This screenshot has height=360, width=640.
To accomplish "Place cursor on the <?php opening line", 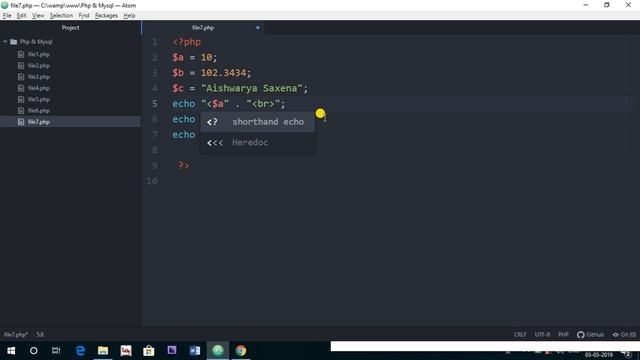I will [x=187, y=42].
